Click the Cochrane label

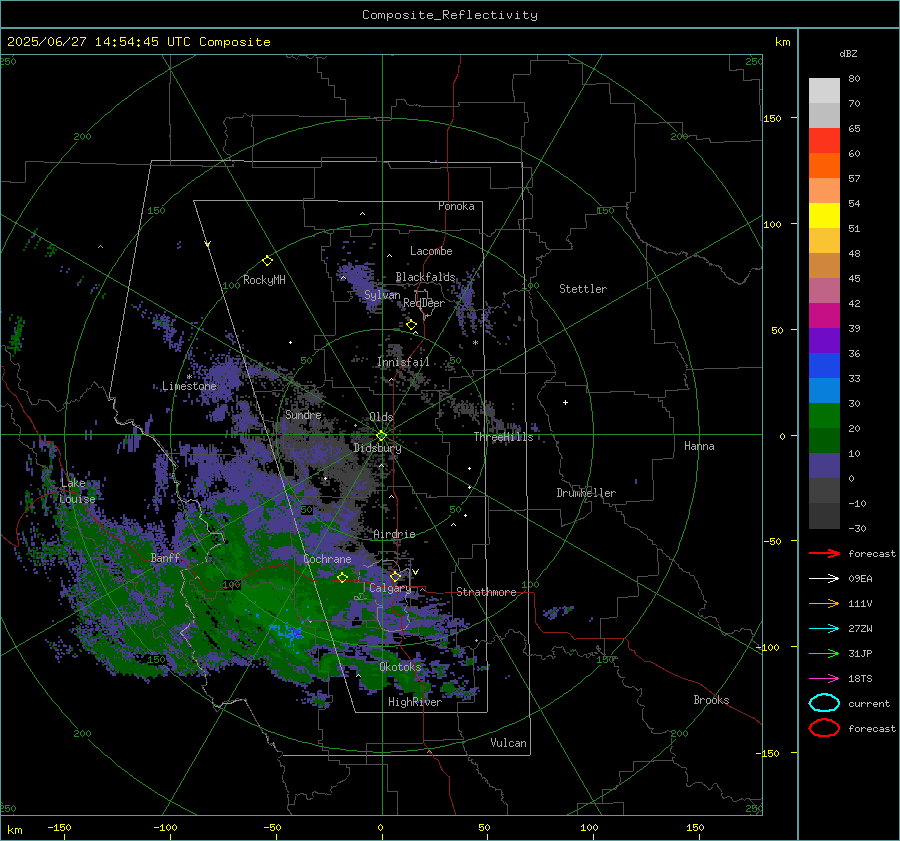[327, 559]
